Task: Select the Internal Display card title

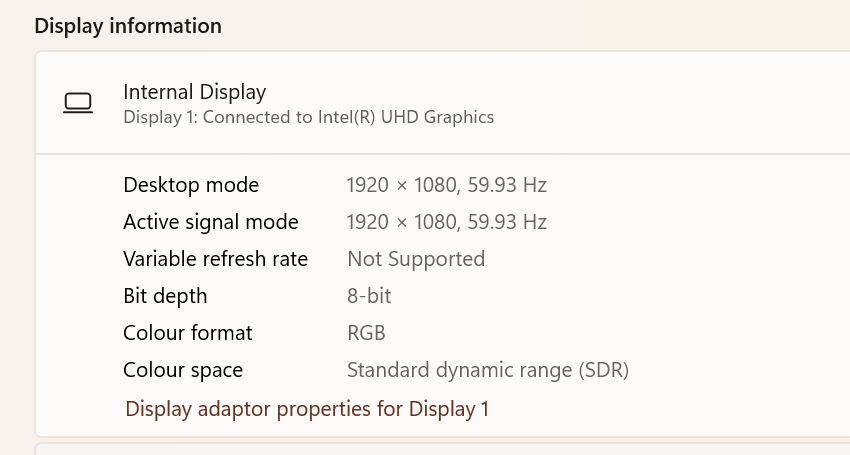Action: 194,92
